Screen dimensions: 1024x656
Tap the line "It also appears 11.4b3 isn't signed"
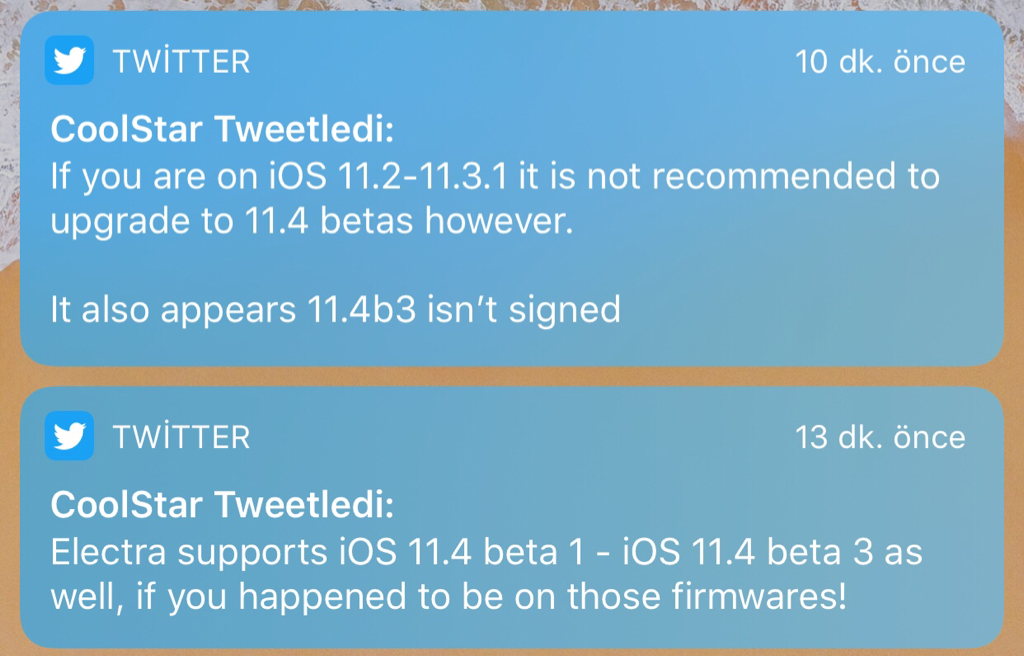click(x=335, y=310)
